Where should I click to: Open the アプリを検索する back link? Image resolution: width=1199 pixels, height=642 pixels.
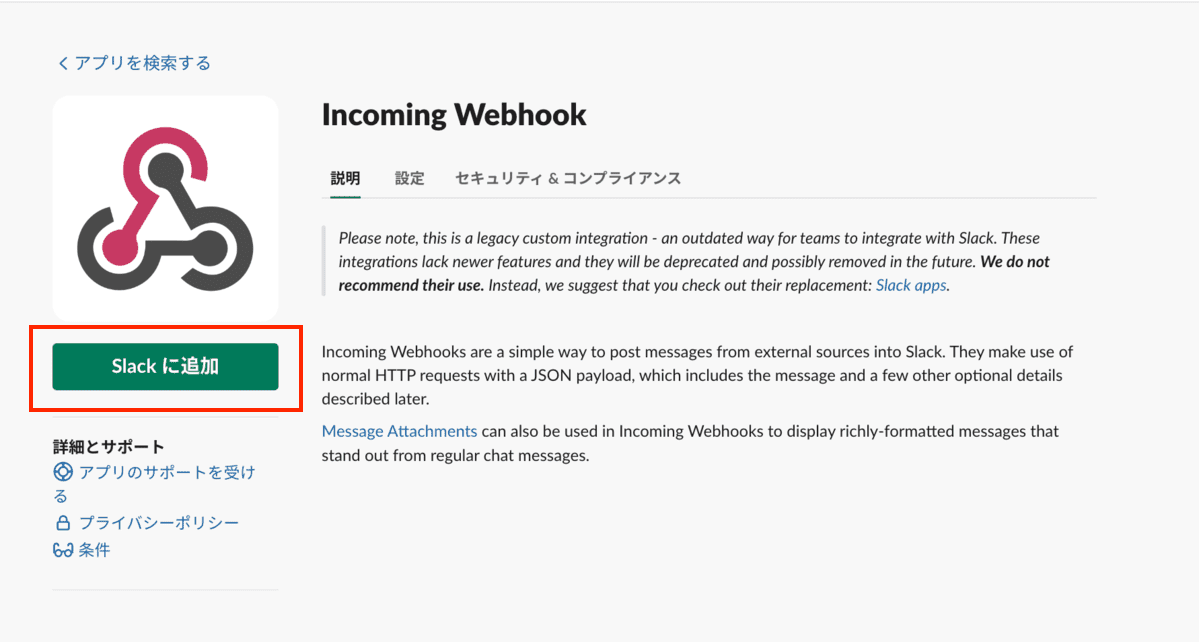pyautogui.click(x=142, y=63)
